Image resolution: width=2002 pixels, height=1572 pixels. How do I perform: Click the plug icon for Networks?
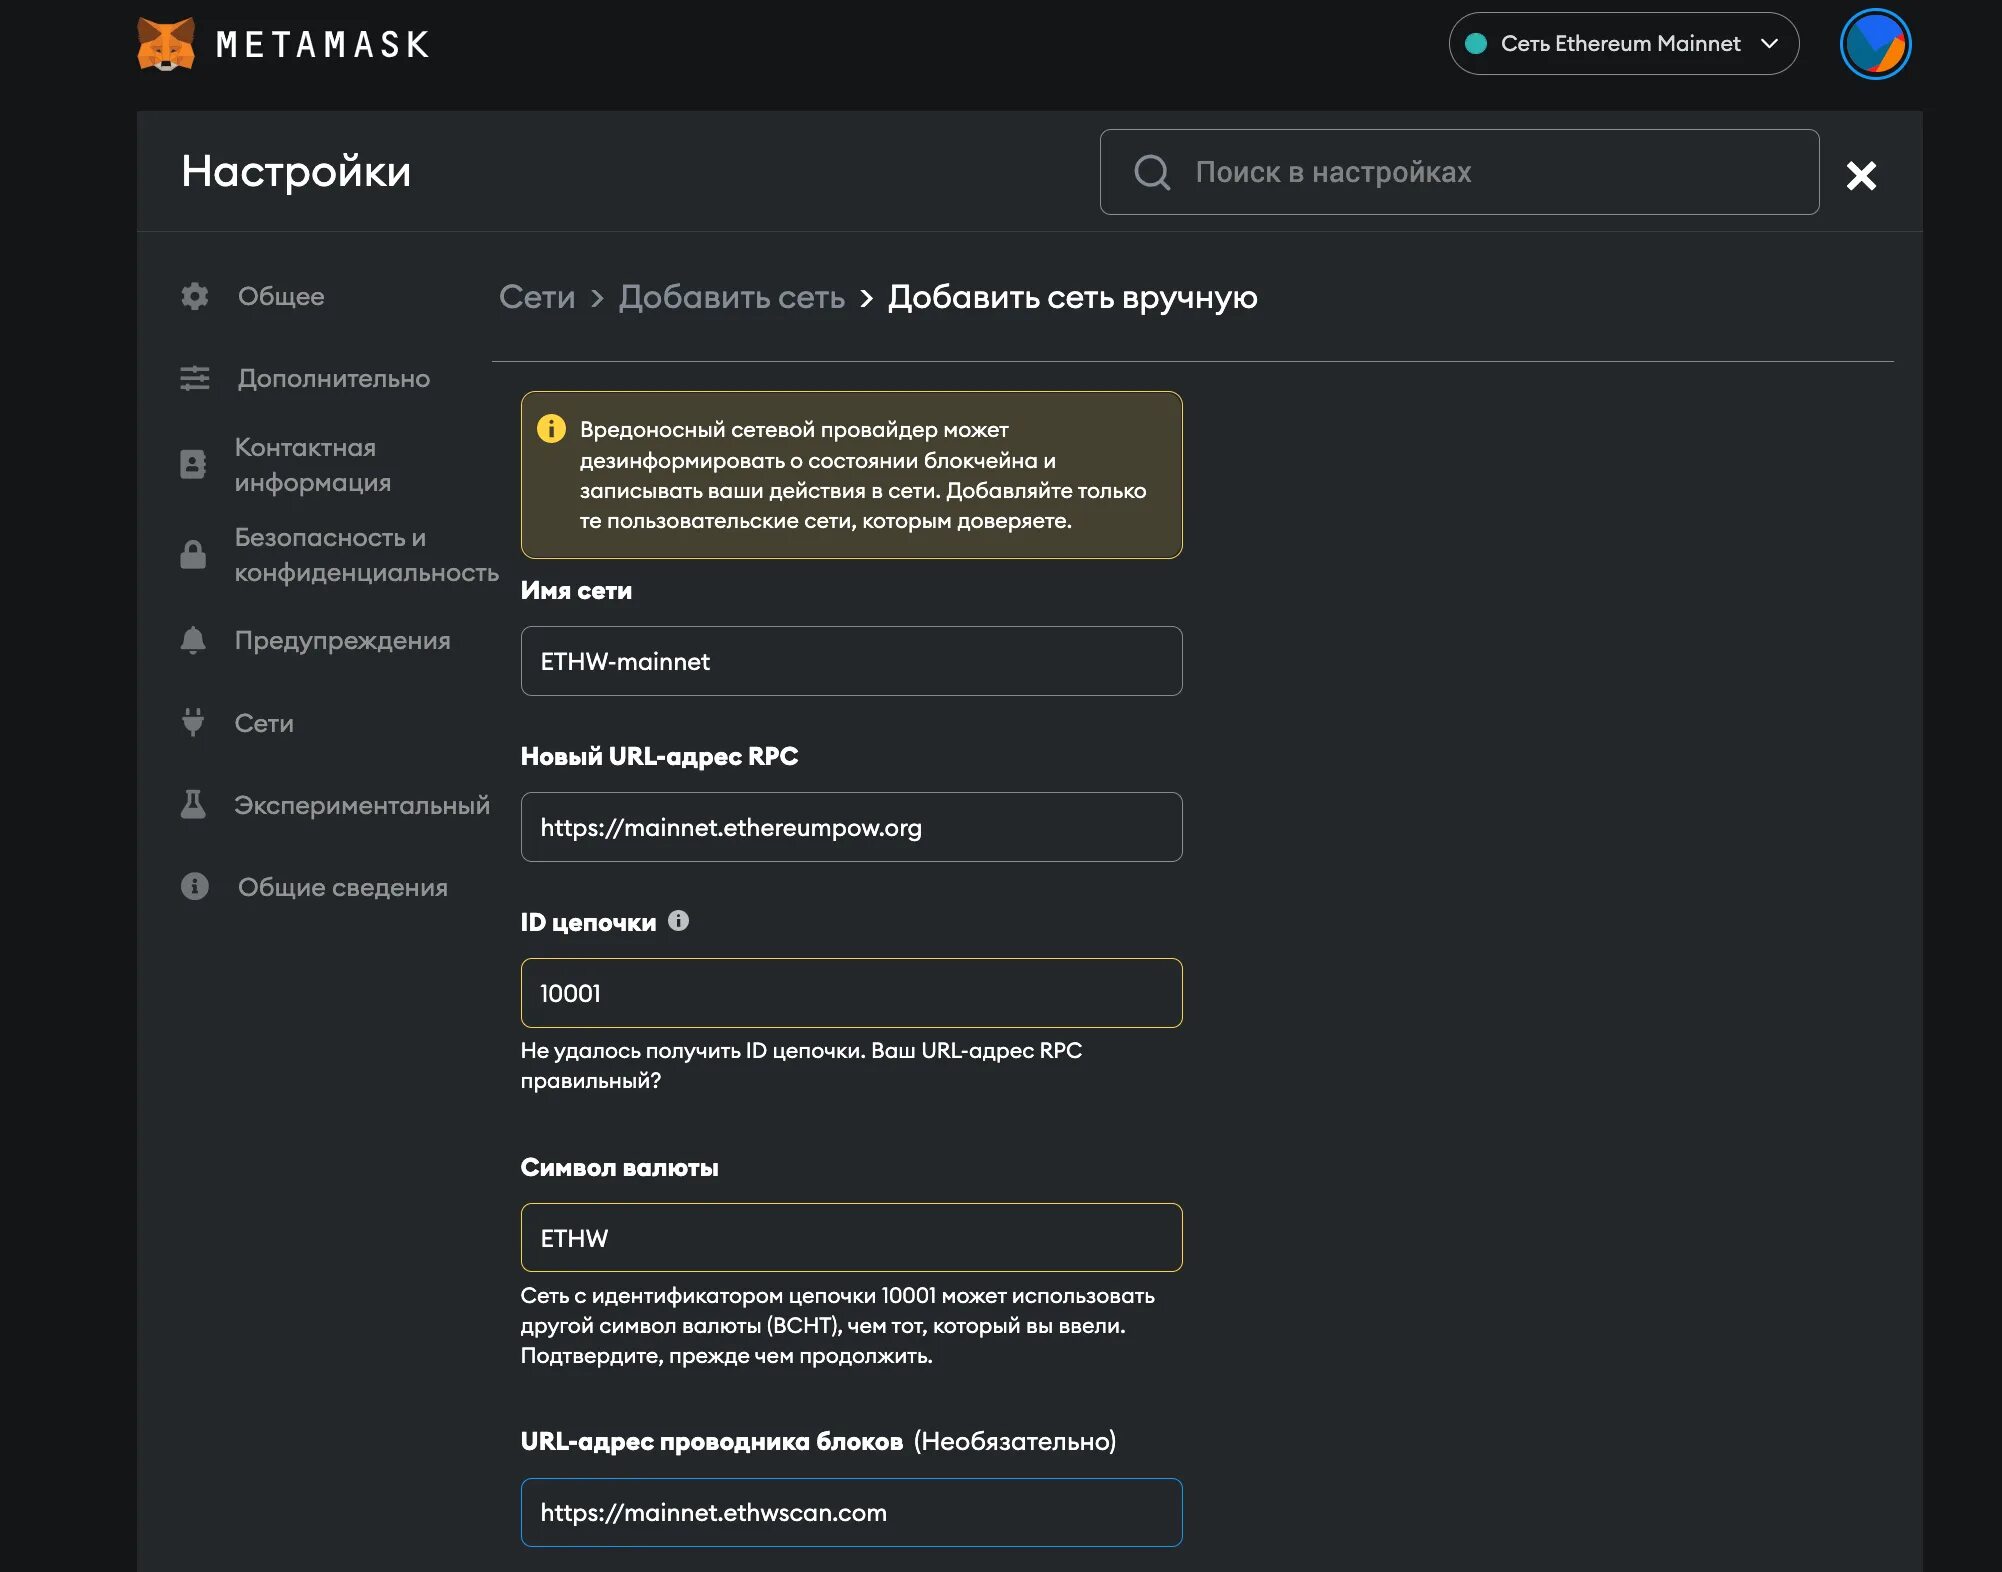coord(193,722)
